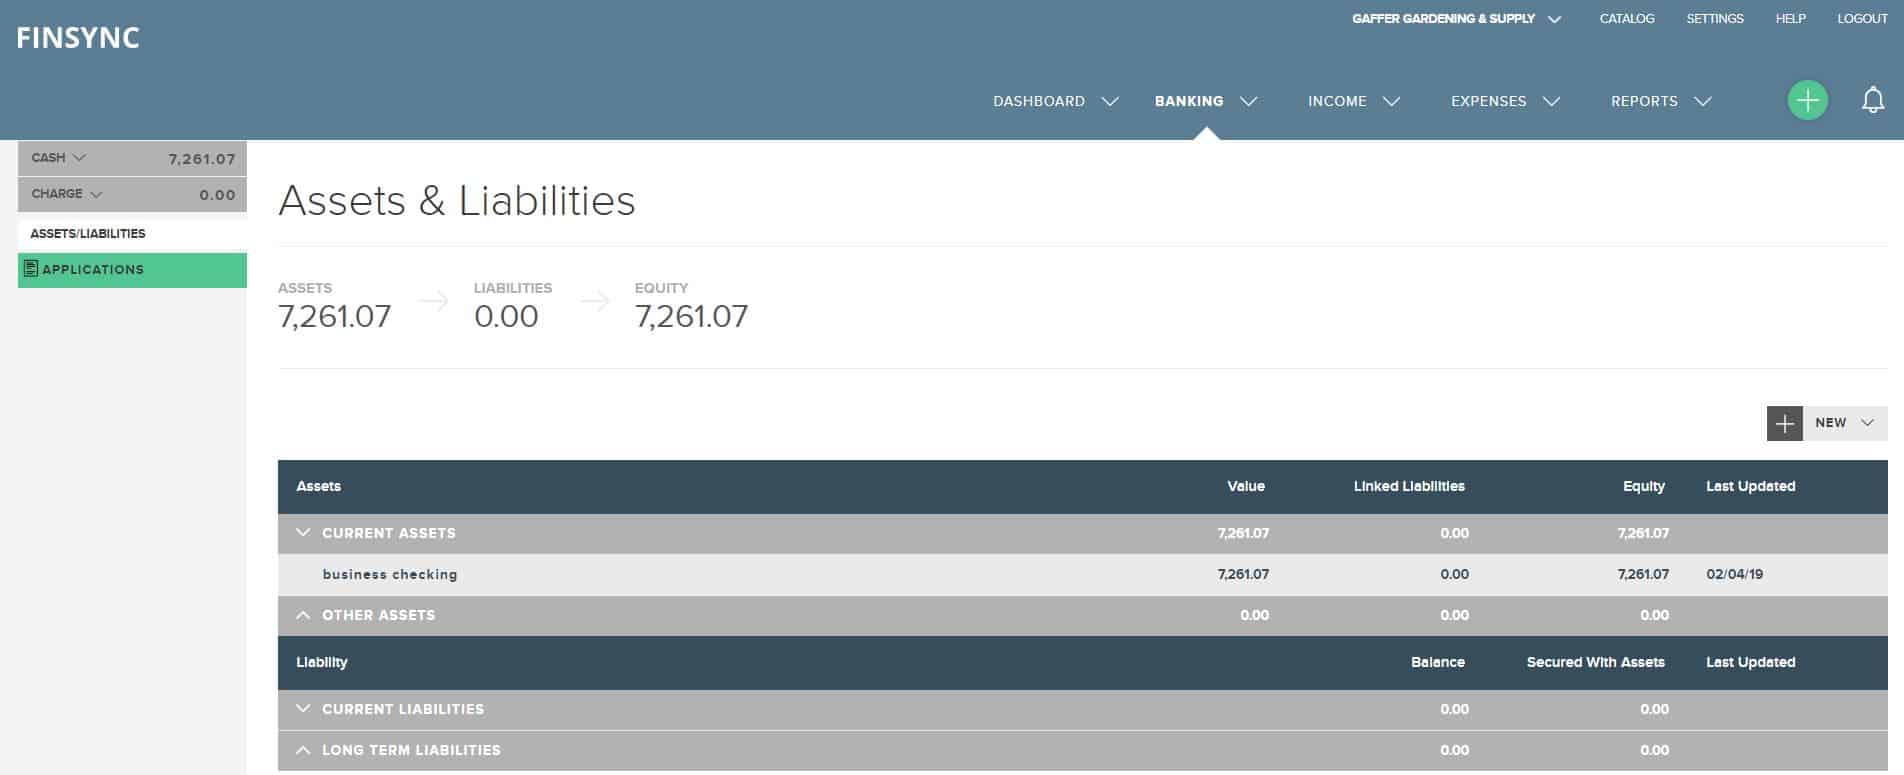Click the Assets summary value 7,261.07
This screenshot has height=775, width=1904.
pyautogui.click(x=334, y=316)
